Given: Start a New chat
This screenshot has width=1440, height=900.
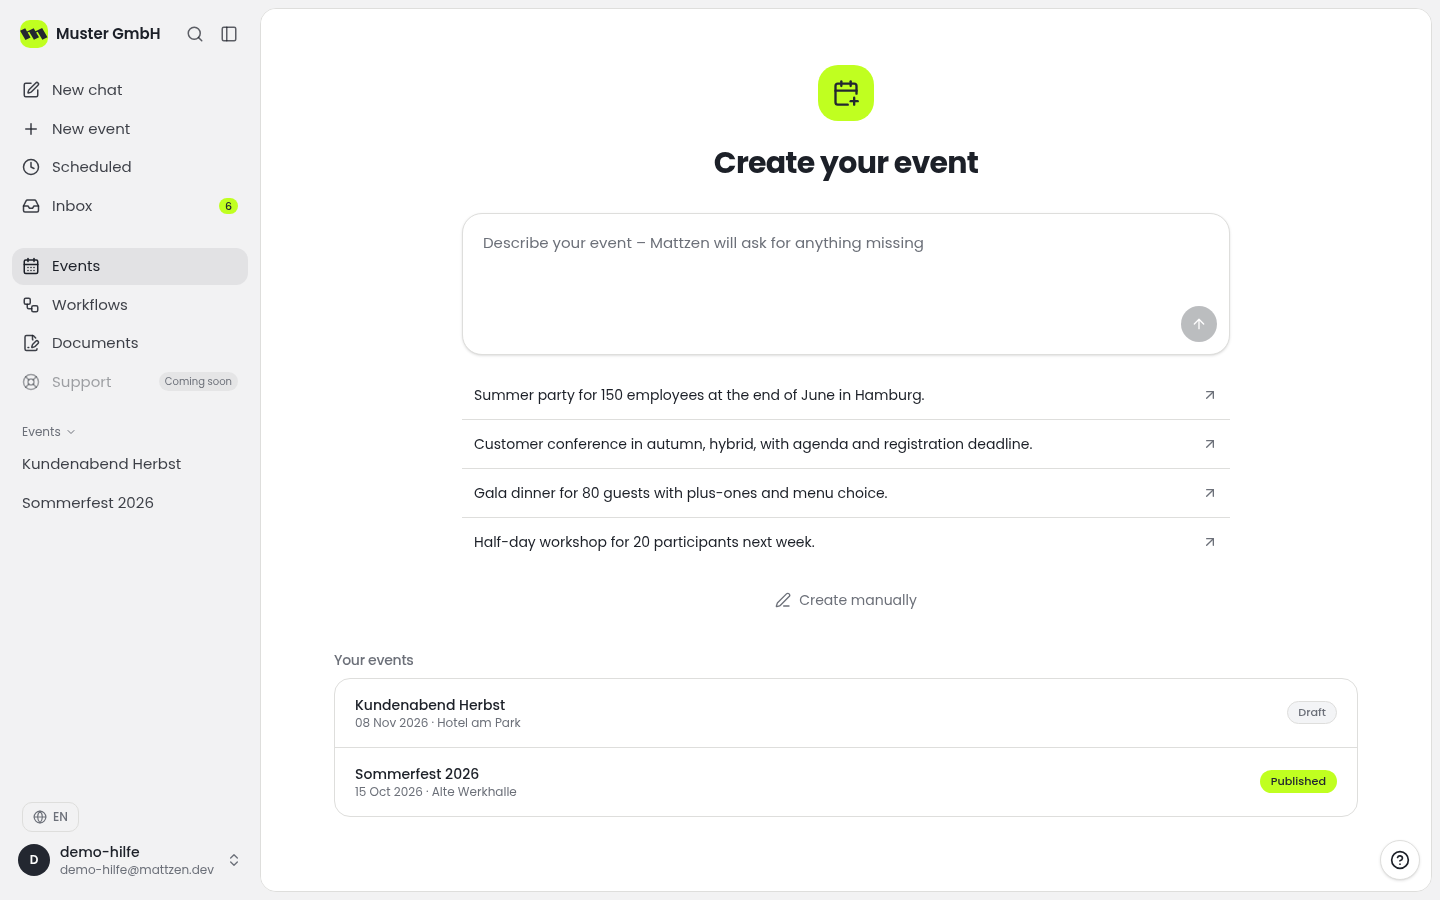Looking at the screenshot, I should pyautogui.click(x=130, y=90).
